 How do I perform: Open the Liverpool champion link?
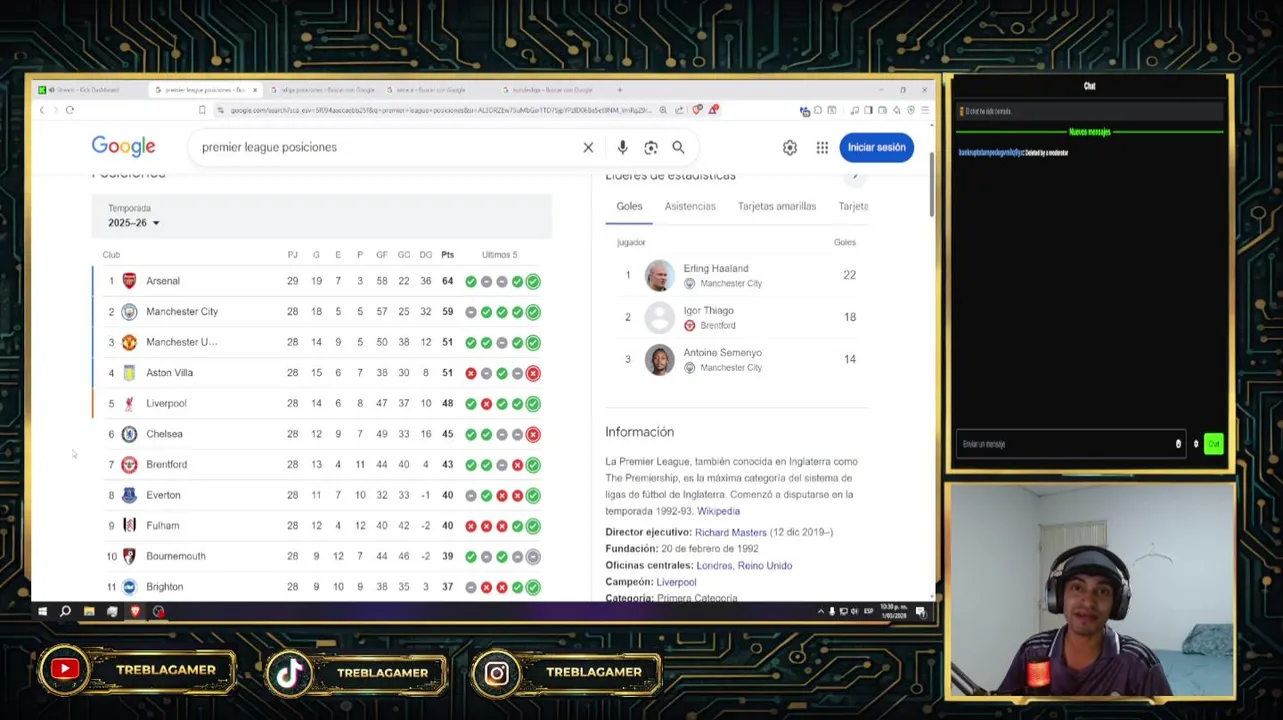(x=676, y=582)
